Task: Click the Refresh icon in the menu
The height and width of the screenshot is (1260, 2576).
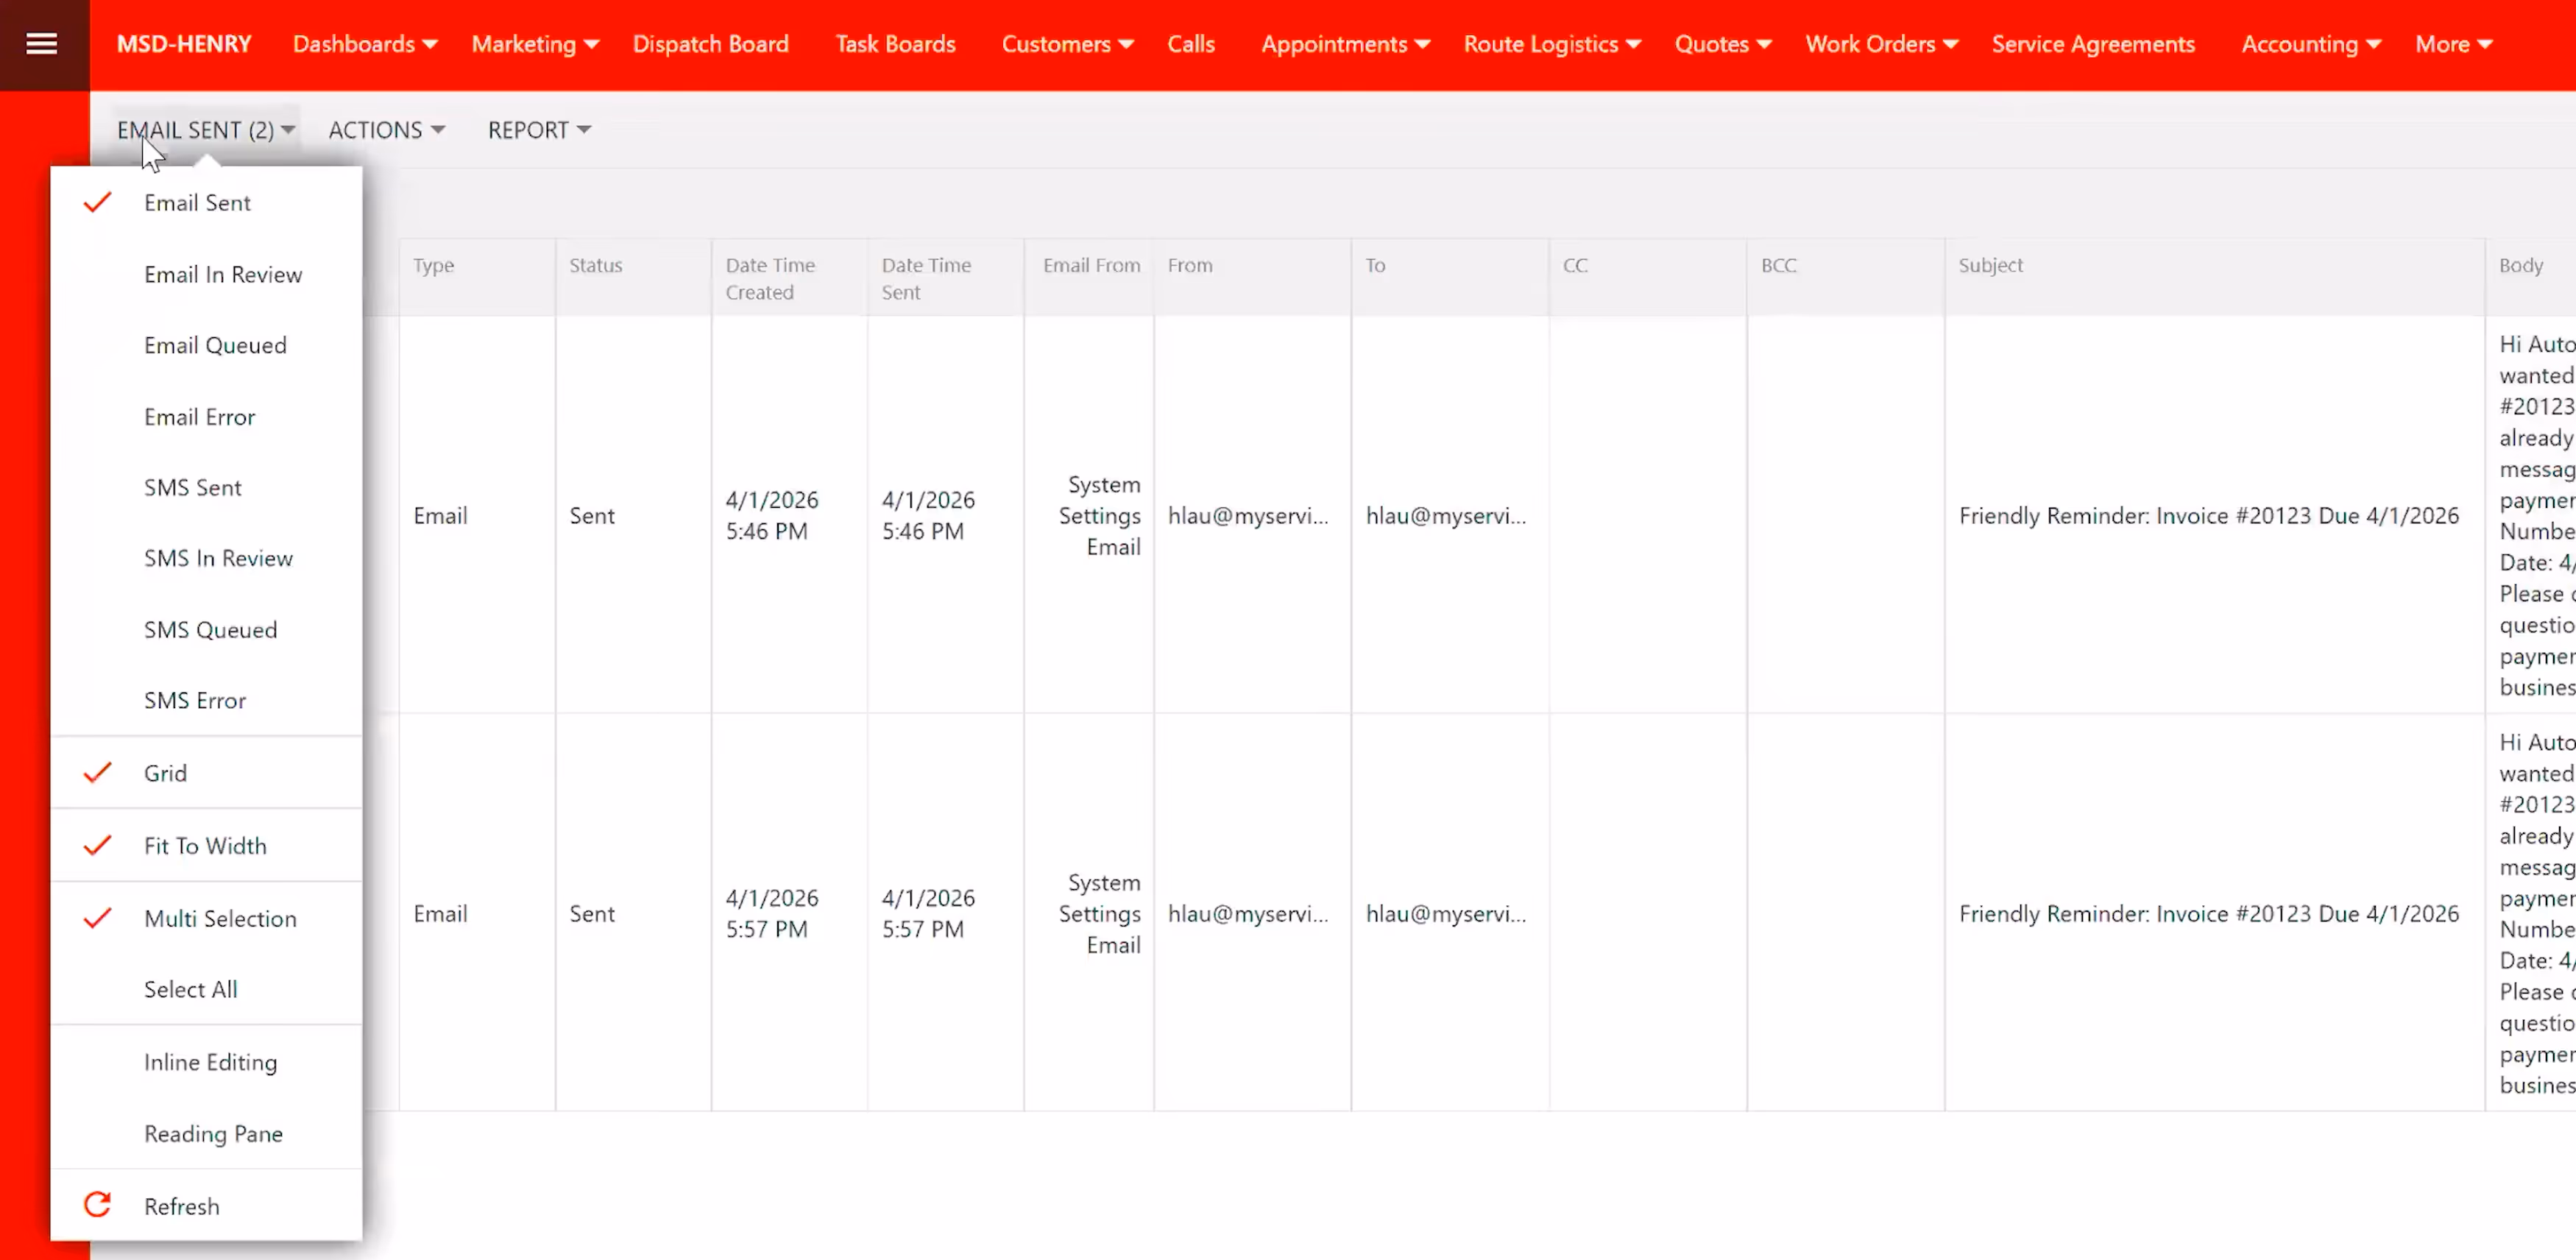Action: (97, 1205)
